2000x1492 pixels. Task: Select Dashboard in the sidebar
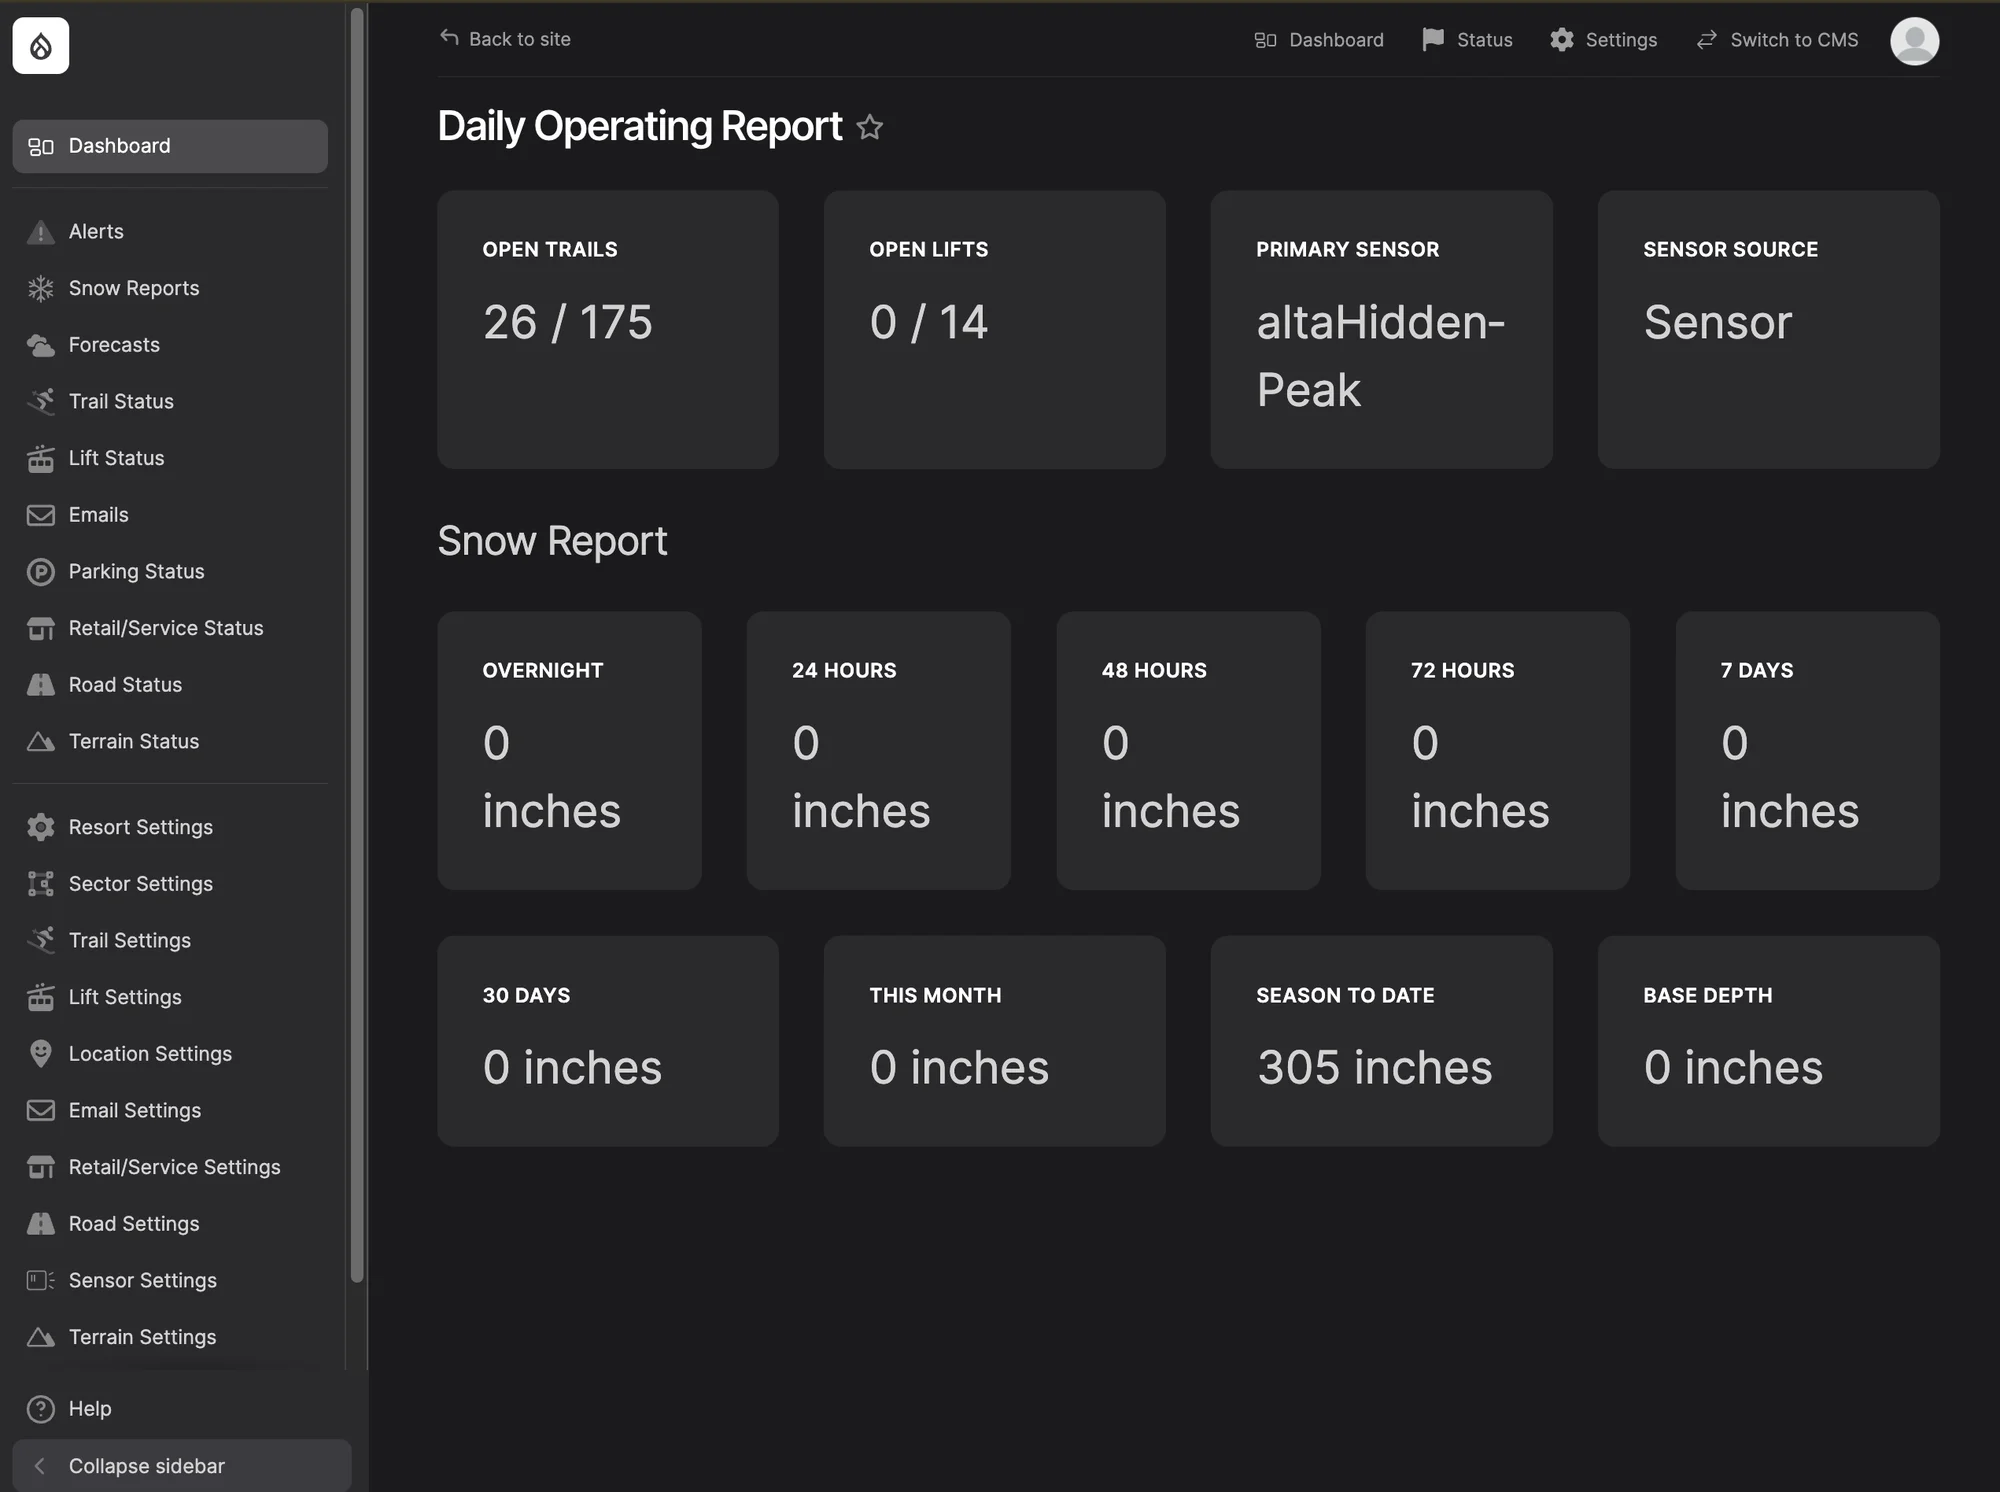[170, 146]
